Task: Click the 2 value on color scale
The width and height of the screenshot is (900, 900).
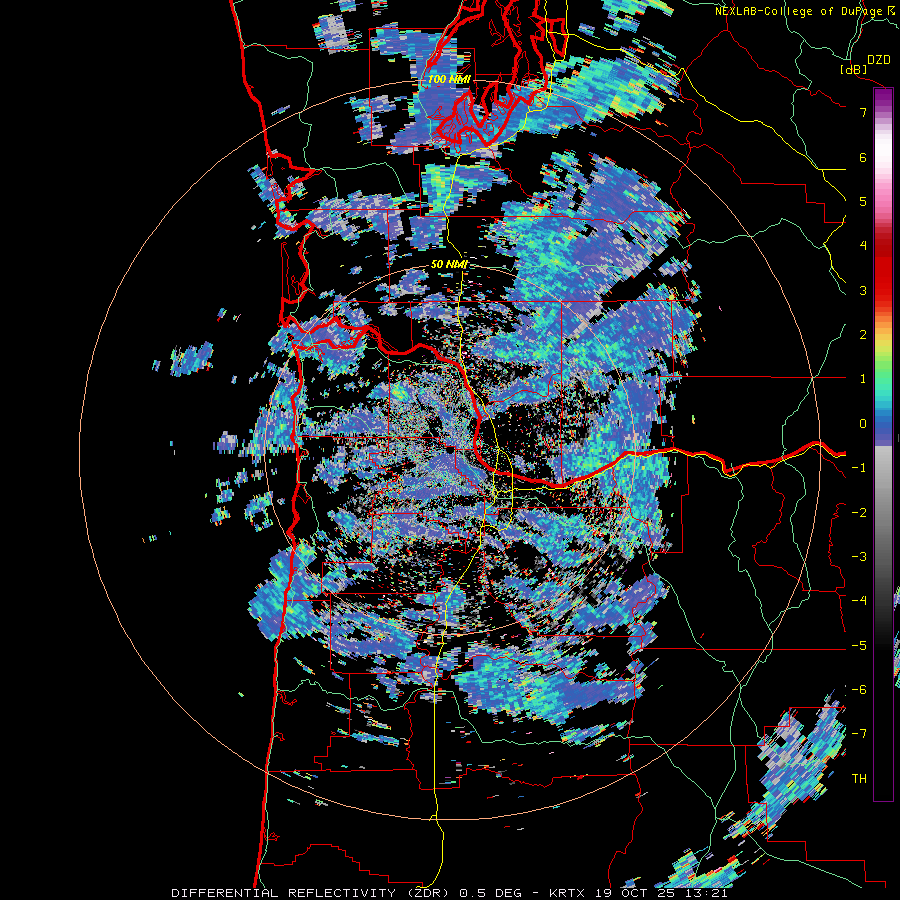Action: (863, 335)
